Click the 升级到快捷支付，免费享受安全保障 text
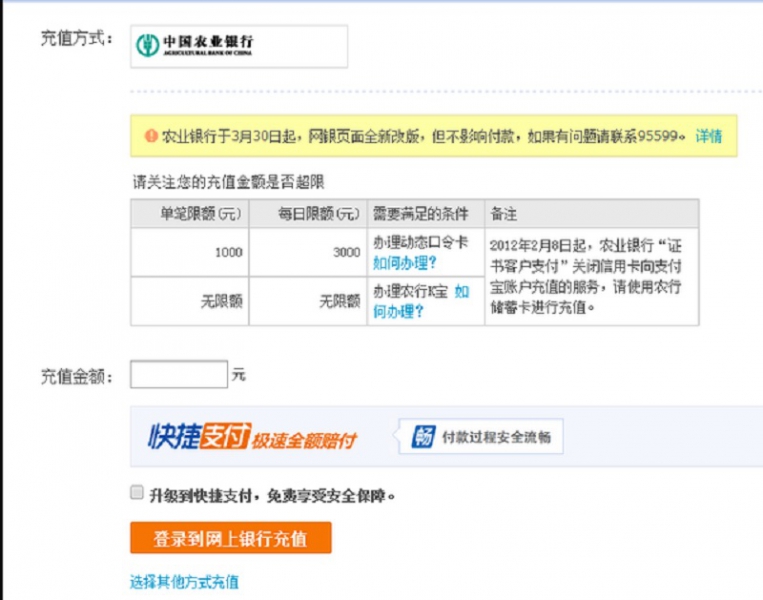Image resolution: width=763 pixels, height=600 pixels. pos(272,496)
